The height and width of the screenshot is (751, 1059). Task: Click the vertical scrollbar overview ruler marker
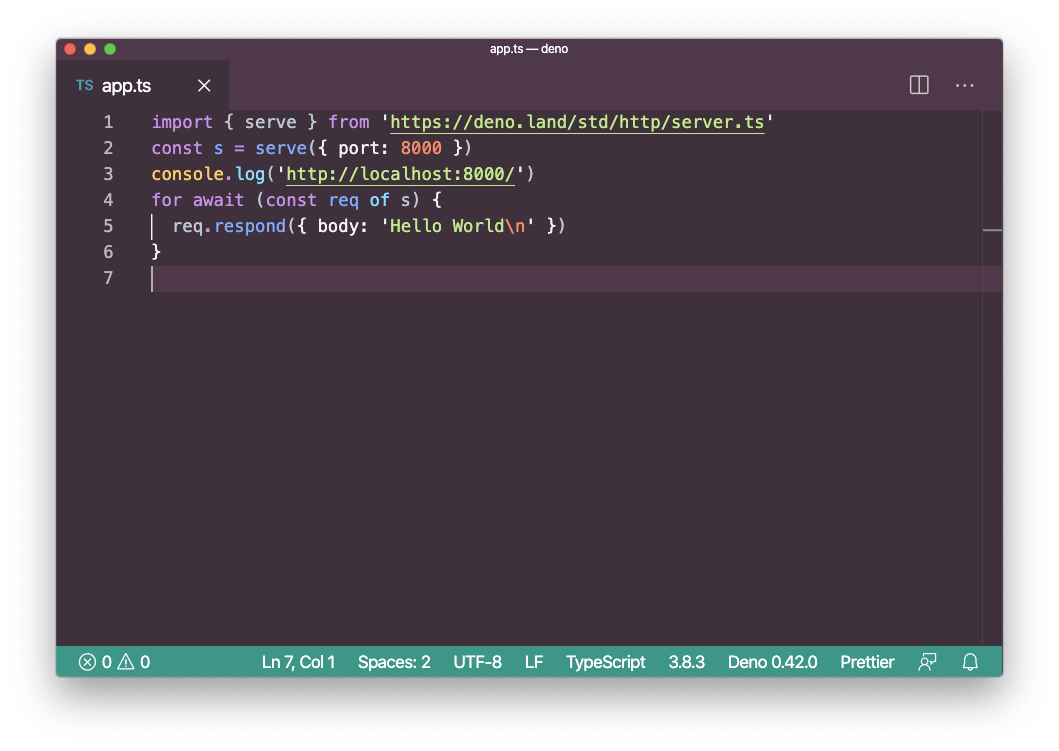tap(992, 230)
